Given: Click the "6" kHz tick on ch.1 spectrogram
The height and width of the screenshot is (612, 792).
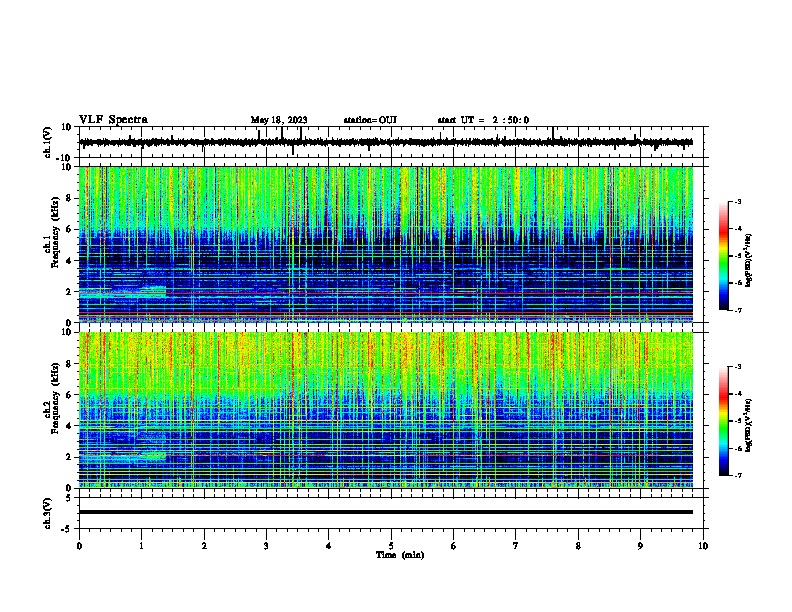Looking at the screenshot, I should click(69, 229).
